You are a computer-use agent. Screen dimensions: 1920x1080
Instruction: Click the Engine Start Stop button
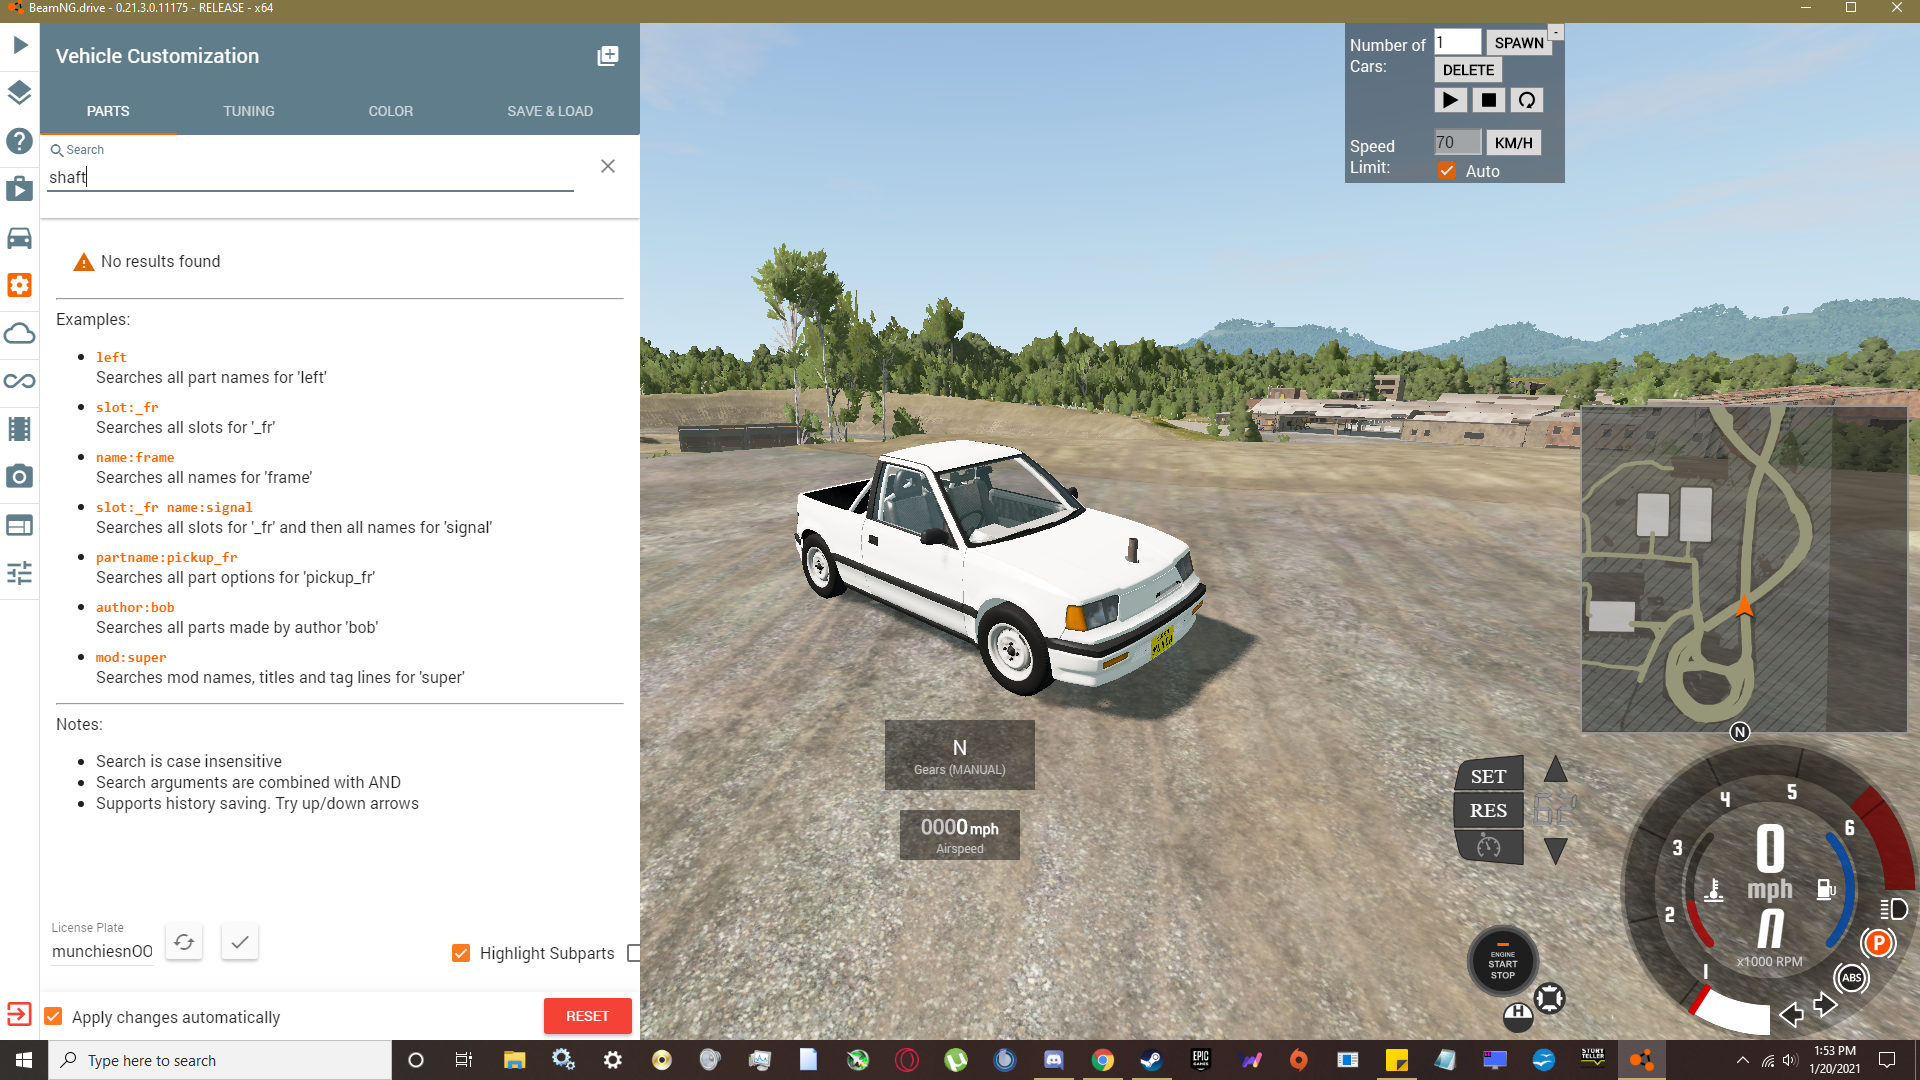point(1503,963)
